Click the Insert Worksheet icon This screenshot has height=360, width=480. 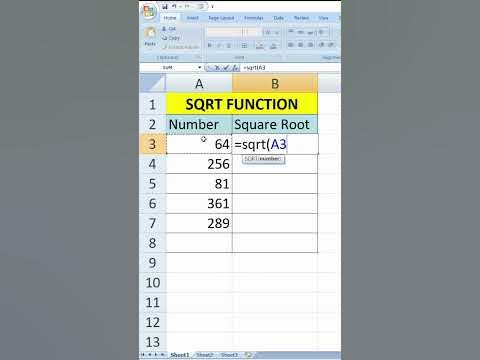pyautogui.click(x=249, y=355)
